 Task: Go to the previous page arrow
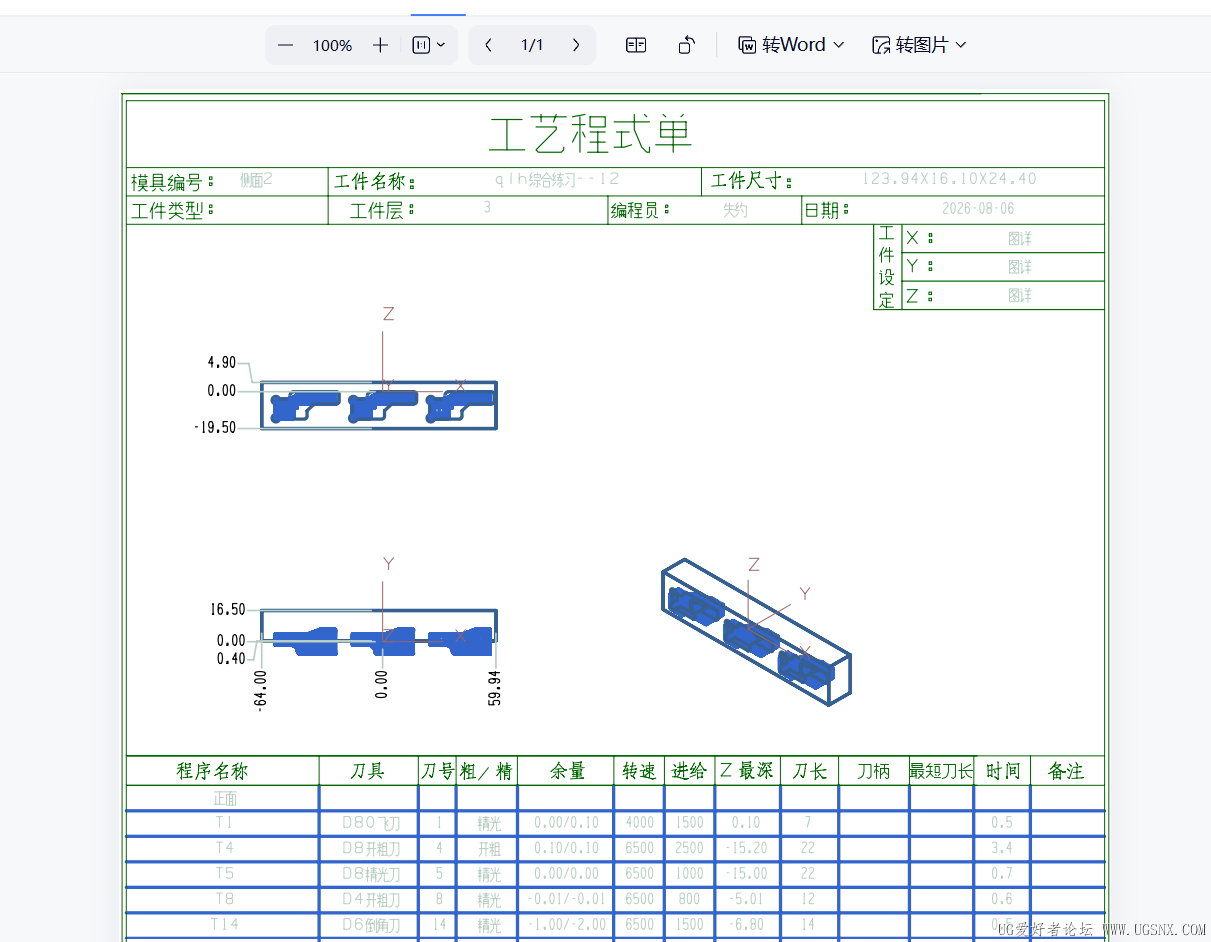coord(488,45)
